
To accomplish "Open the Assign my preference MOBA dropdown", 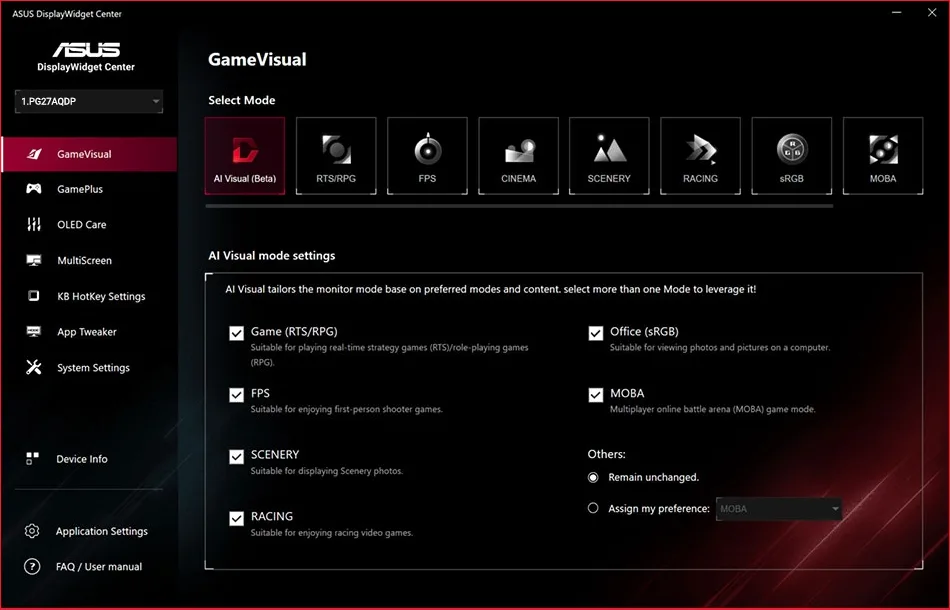I will click(779, 509).
